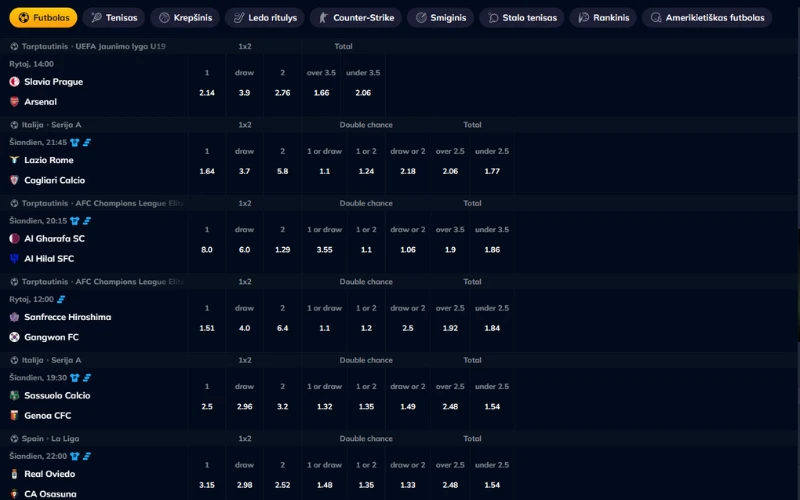The image size is (800, 500).
Task: Click the jersey icon for Sassuolo match
Action: [x=75, y=378]
